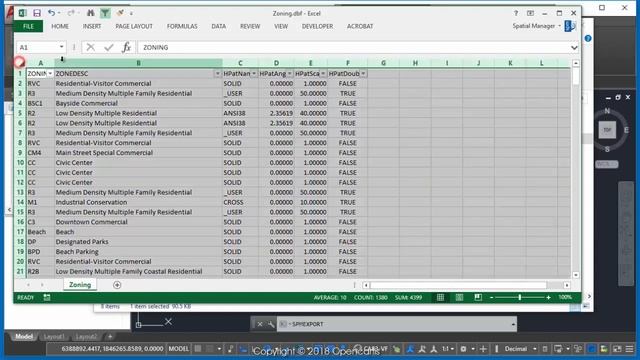Screen dimensions: 640x360
Task: Select row 14 header
Action: tap(20, 202)
